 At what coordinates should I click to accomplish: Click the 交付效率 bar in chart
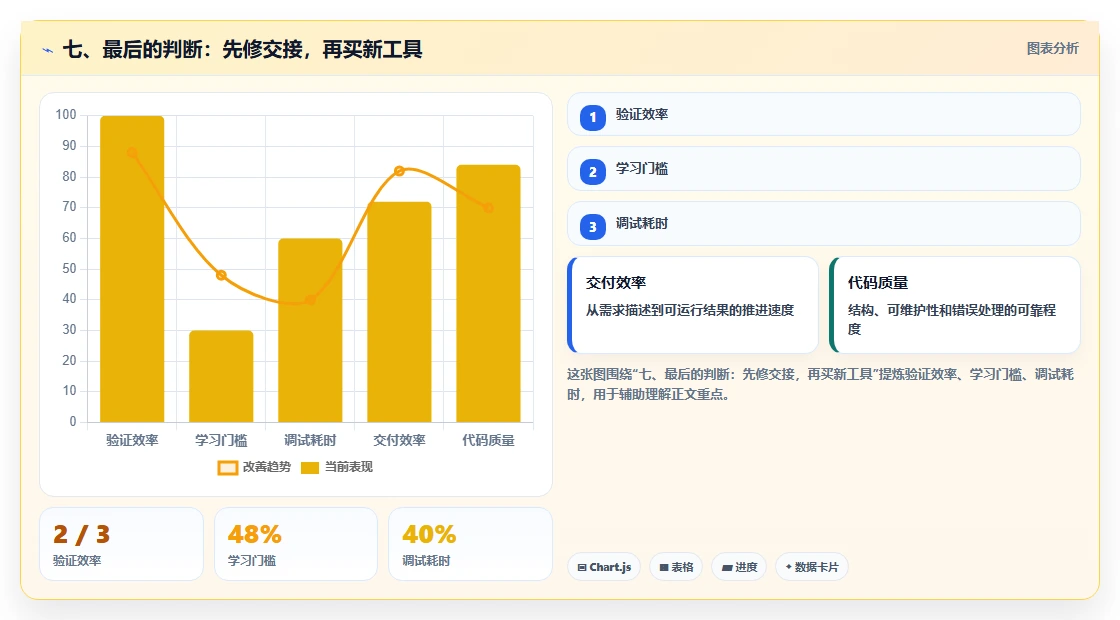pyautogui.click(x=399, y=312)
